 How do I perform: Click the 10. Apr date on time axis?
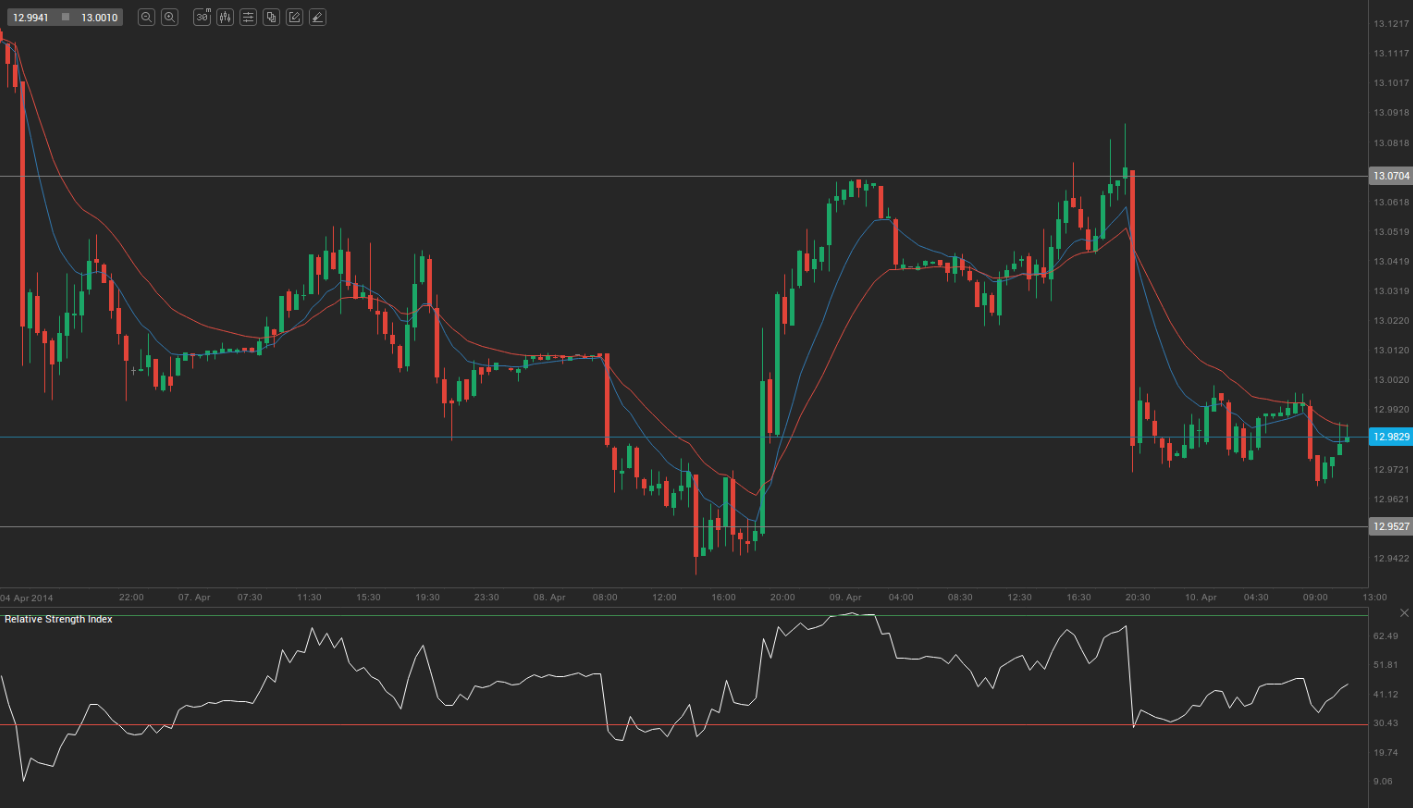[1200, 597]
